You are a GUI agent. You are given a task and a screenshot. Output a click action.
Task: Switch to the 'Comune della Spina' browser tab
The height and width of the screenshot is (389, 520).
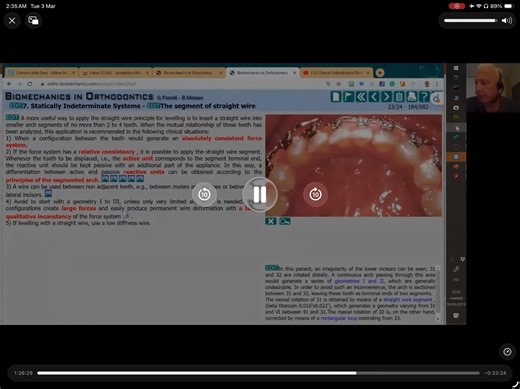coord(42,72)
